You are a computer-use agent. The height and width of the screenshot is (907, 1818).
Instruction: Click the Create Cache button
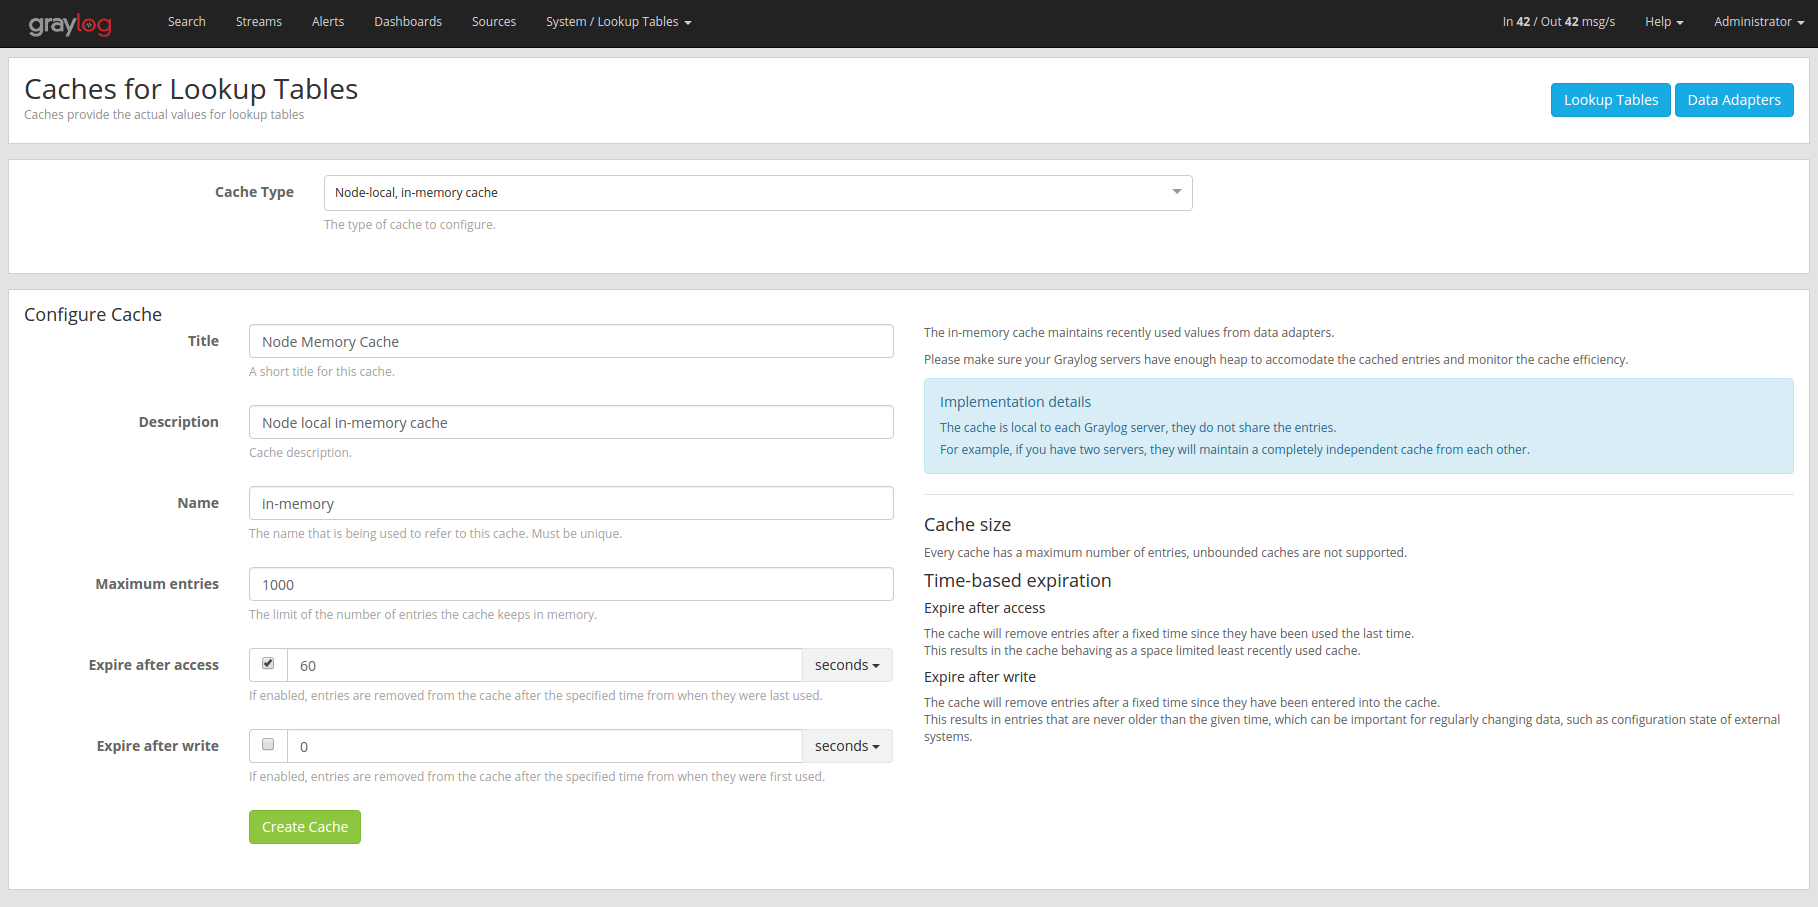pos(305,827)
